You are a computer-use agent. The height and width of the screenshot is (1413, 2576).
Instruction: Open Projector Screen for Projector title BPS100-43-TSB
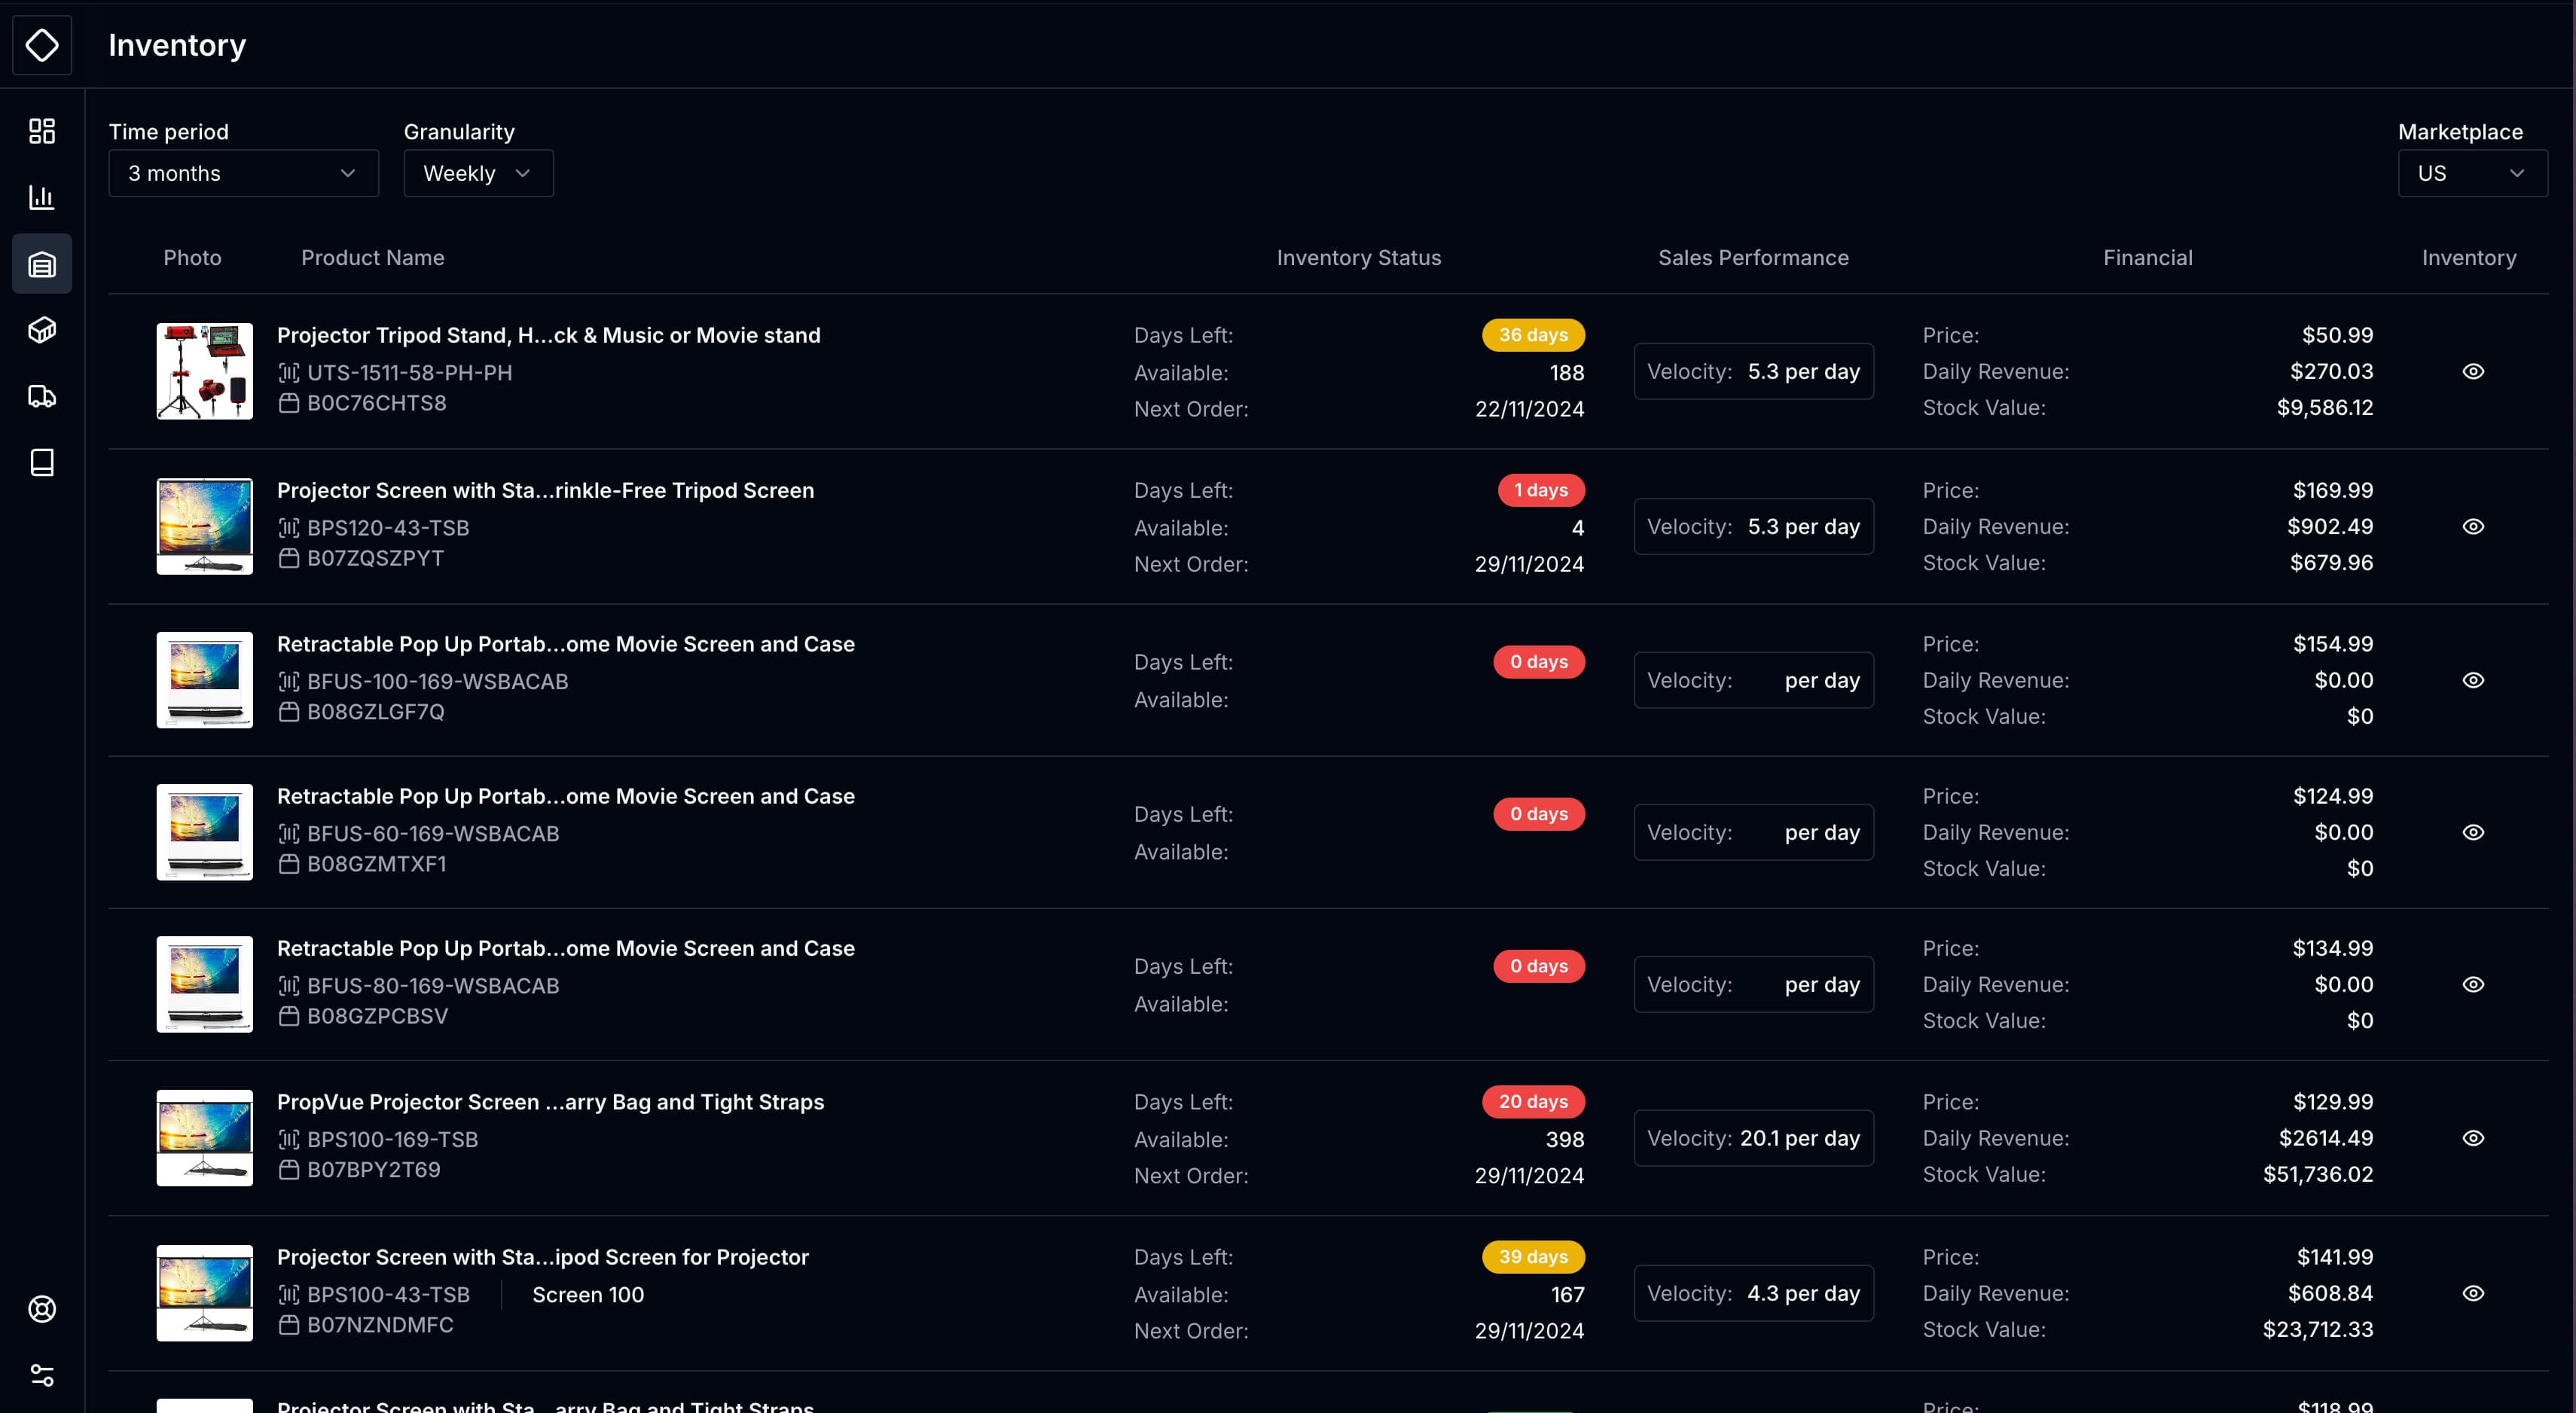click(x=543, y=1257)
